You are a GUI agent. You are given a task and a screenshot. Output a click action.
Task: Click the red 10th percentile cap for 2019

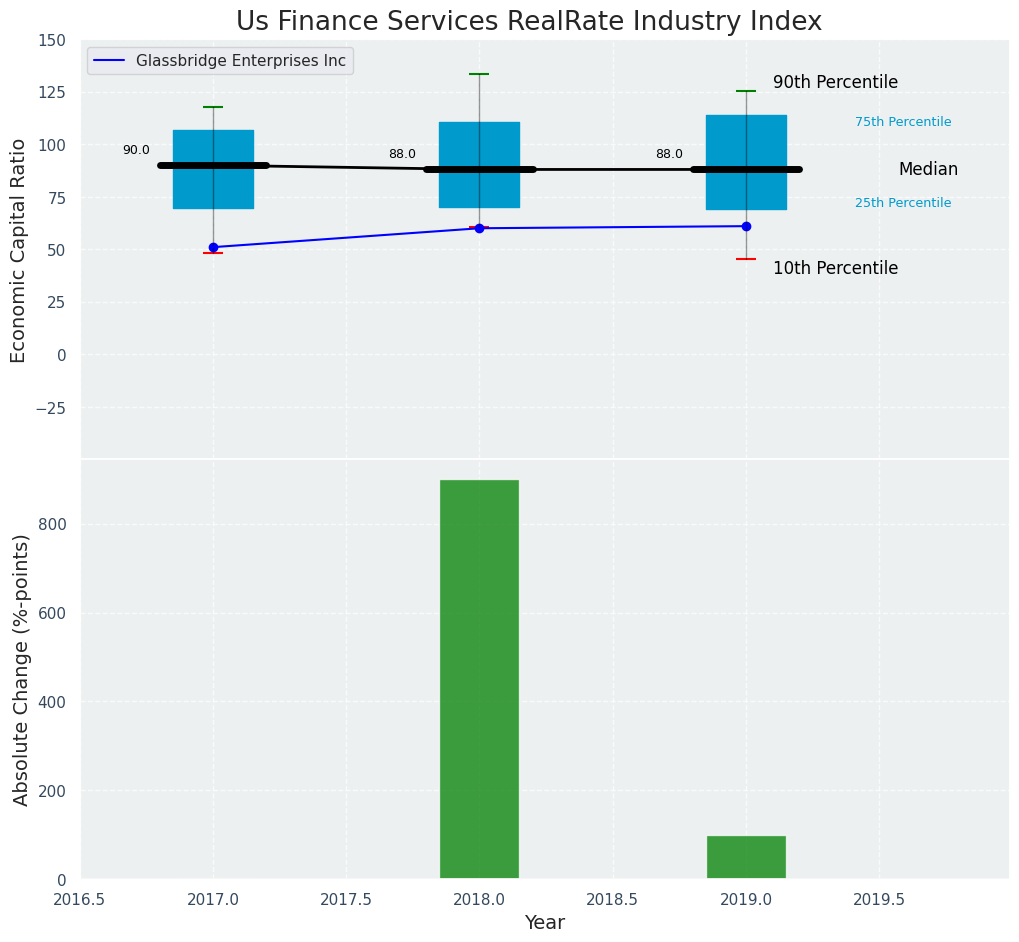746,259
